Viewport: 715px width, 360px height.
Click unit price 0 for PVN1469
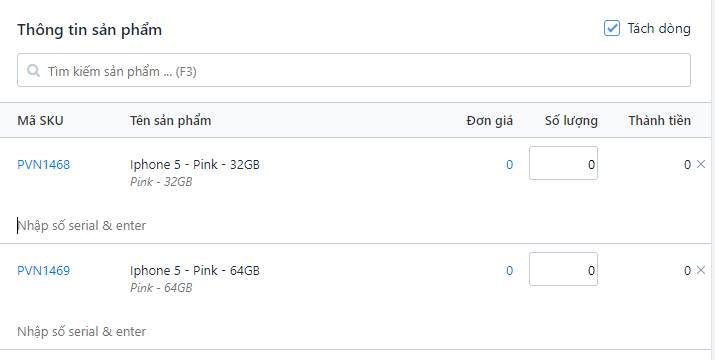pyautogui.click(x=509, y=271)
